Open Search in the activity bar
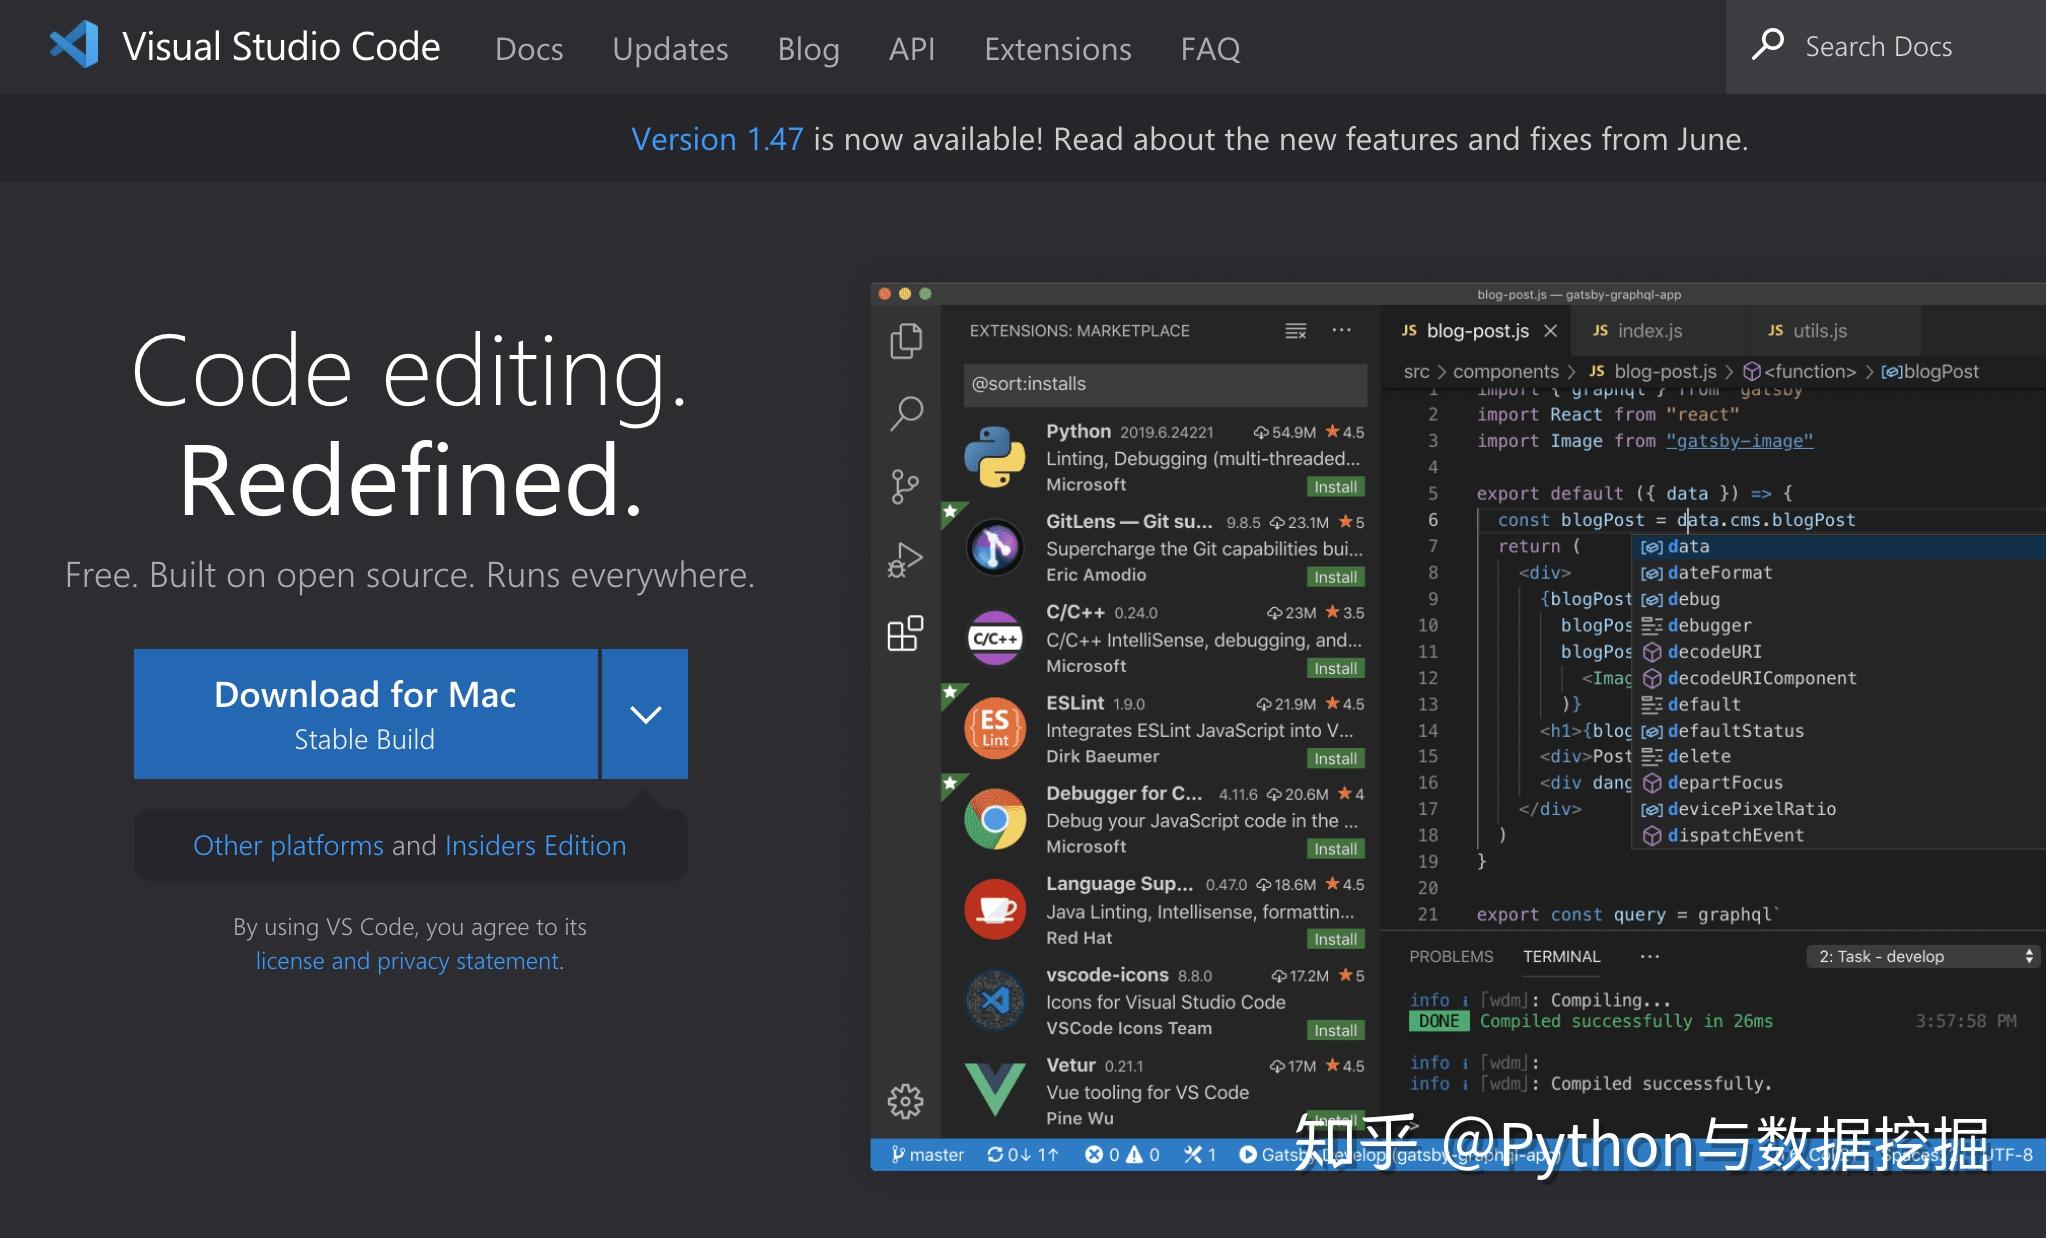 tap(905, 412)
